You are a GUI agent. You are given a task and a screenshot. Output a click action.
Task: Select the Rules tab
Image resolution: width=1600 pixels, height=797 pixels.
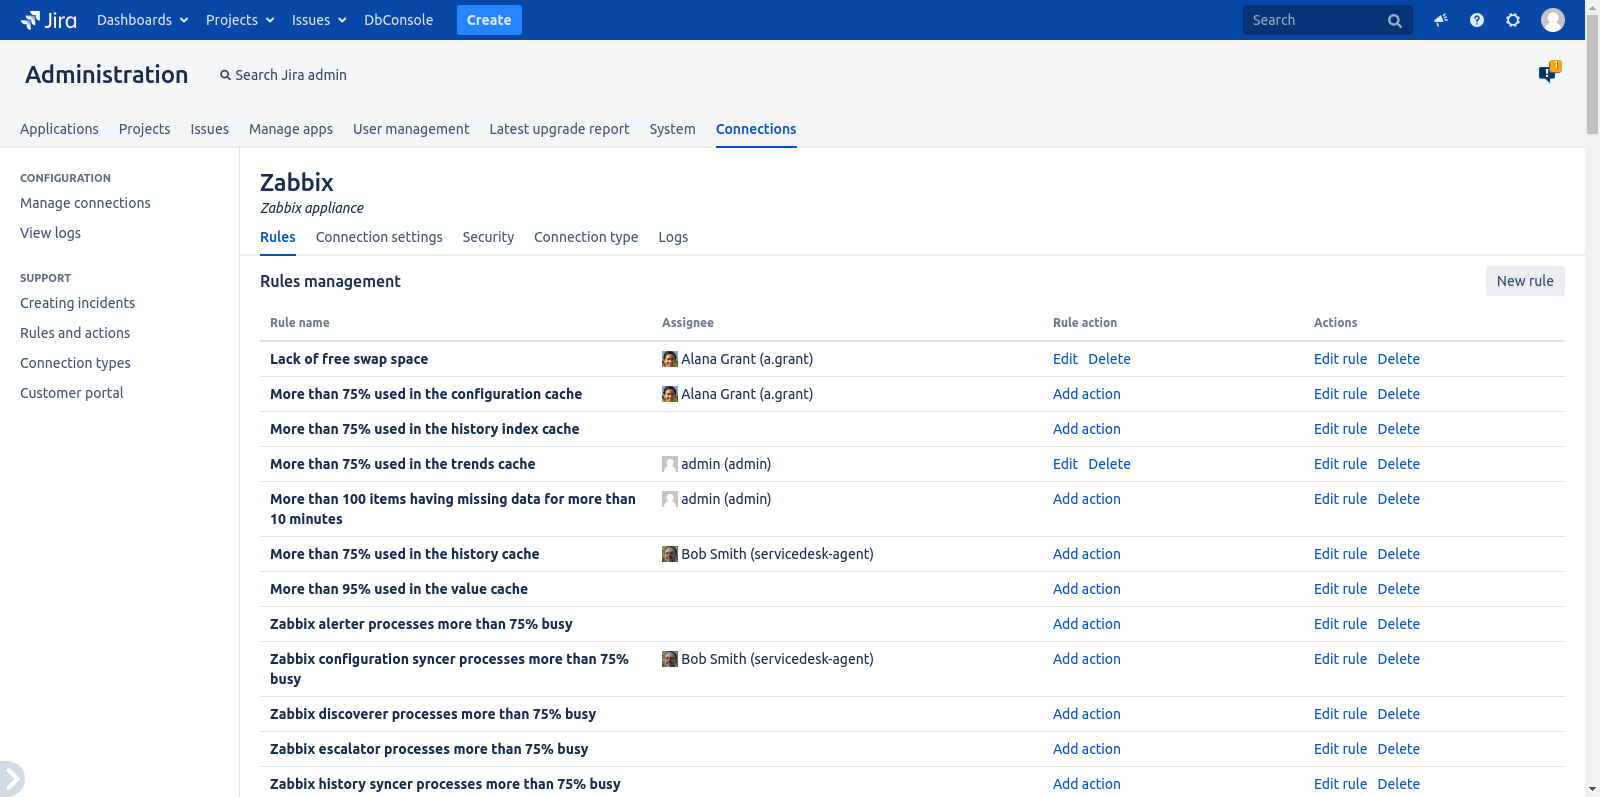click(x=278, y=237)
